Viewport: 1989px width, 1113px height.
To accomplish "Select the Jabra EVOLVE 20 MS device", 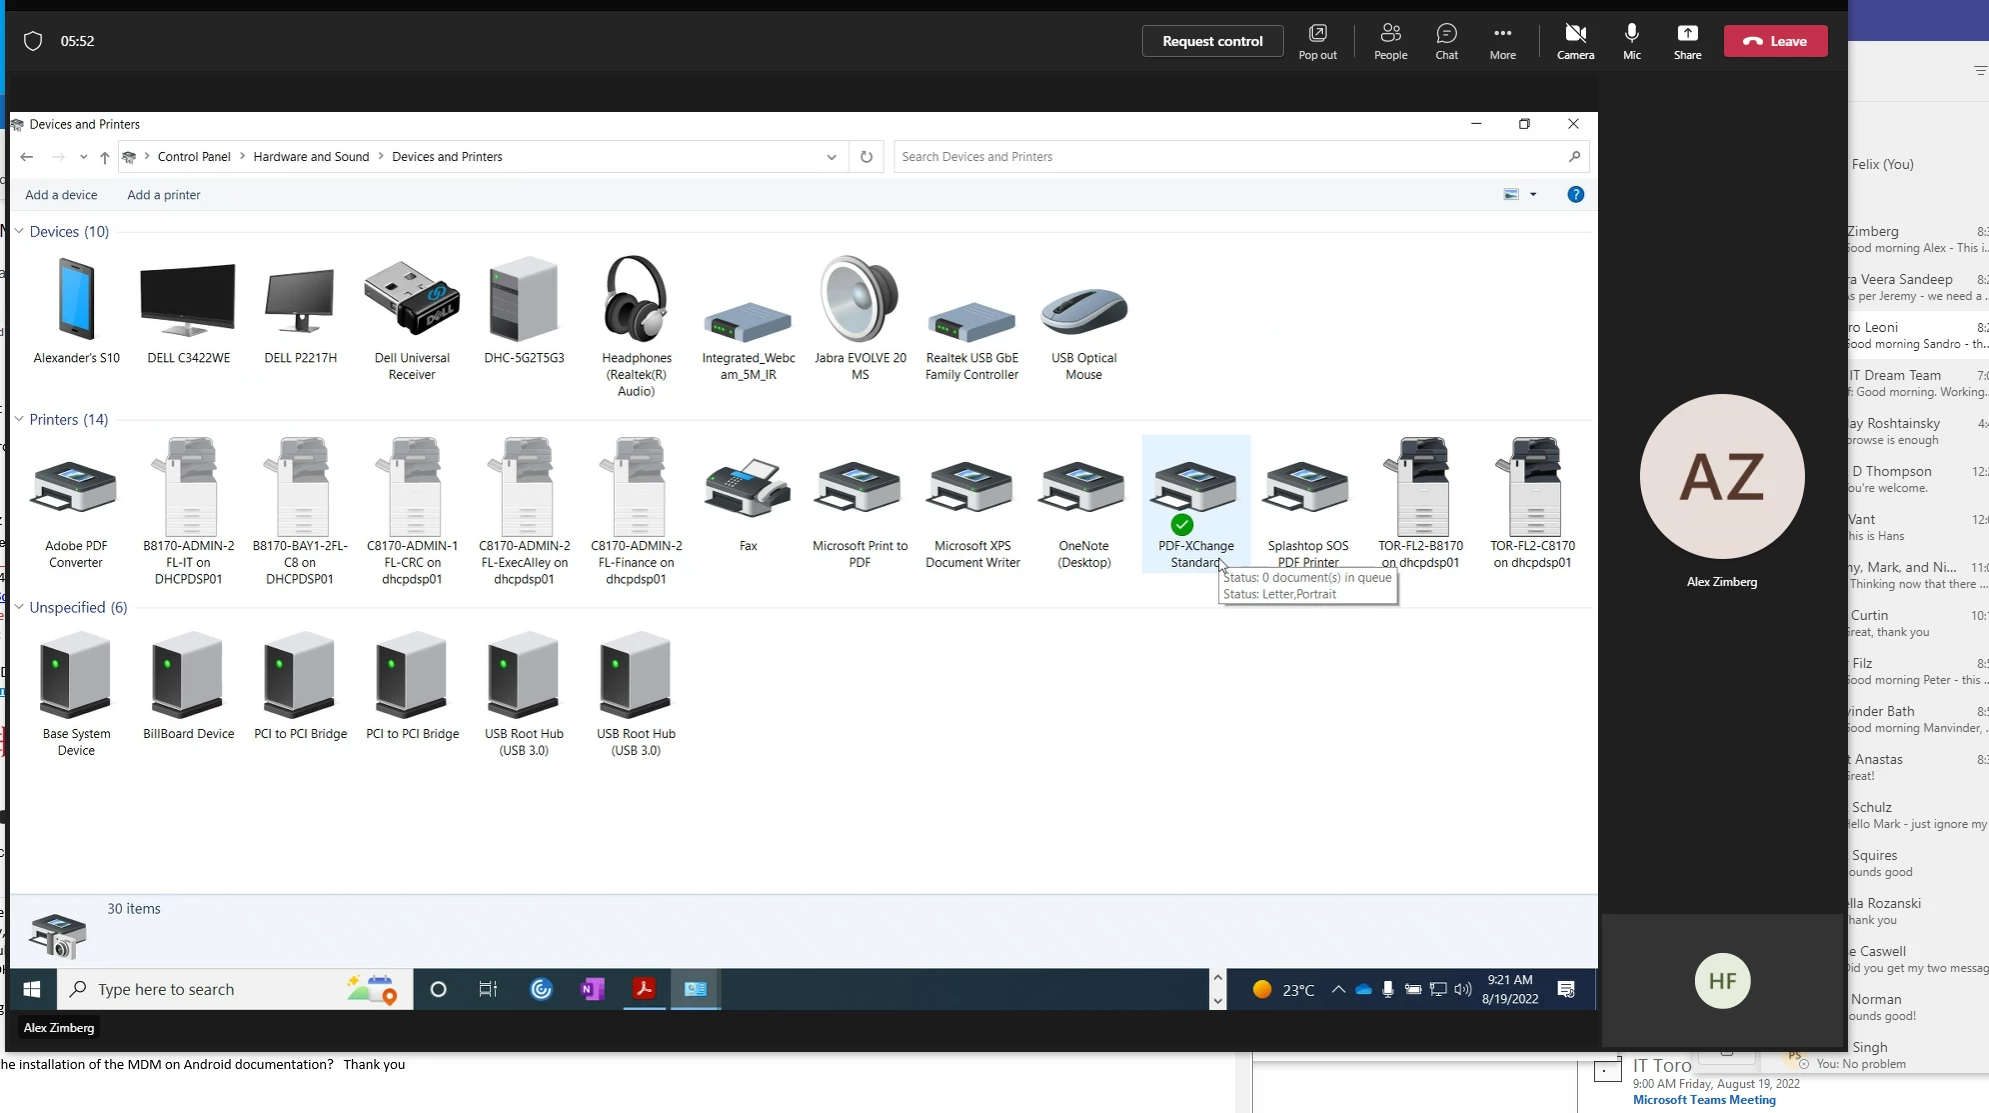I will 859,300.
